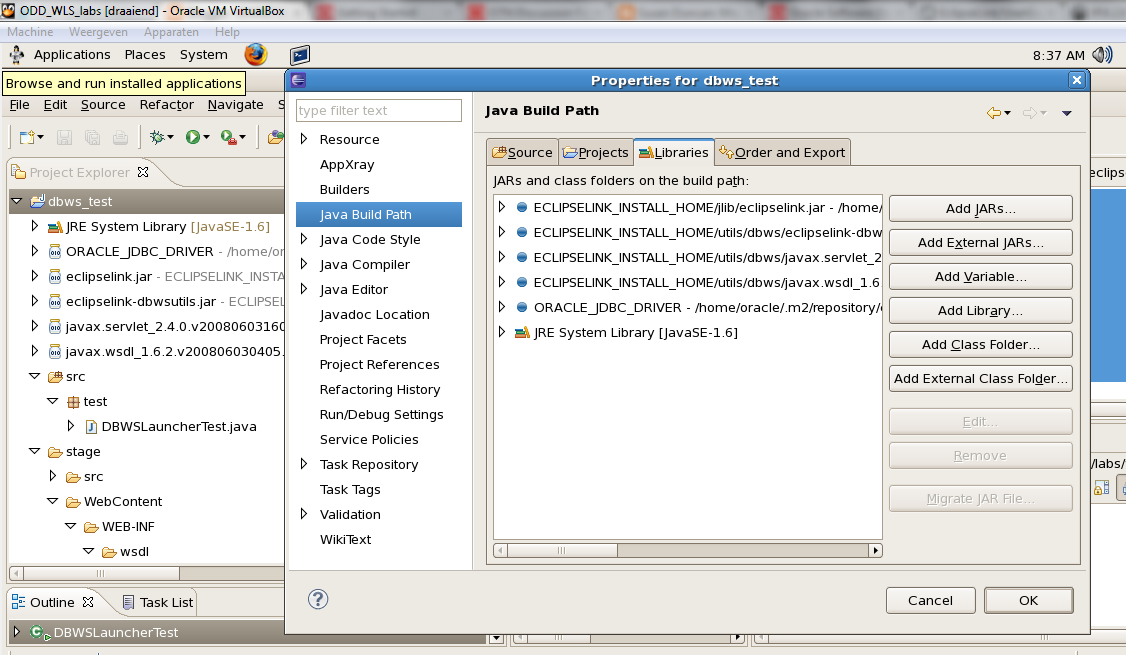Expand ORACLE_JDBC_DRIVER build path entry

(x=502, y=307)
